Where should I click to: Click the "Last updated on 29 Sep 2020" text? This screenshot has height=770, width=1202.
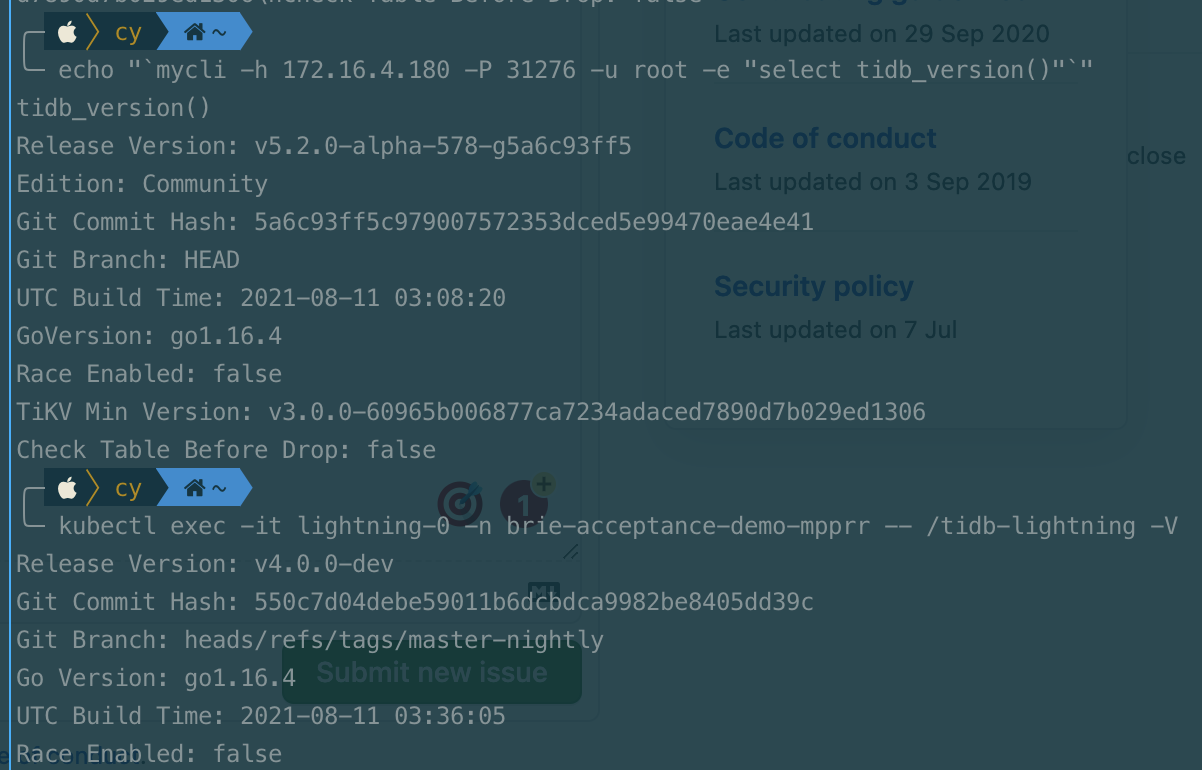[x=881, y=33]
